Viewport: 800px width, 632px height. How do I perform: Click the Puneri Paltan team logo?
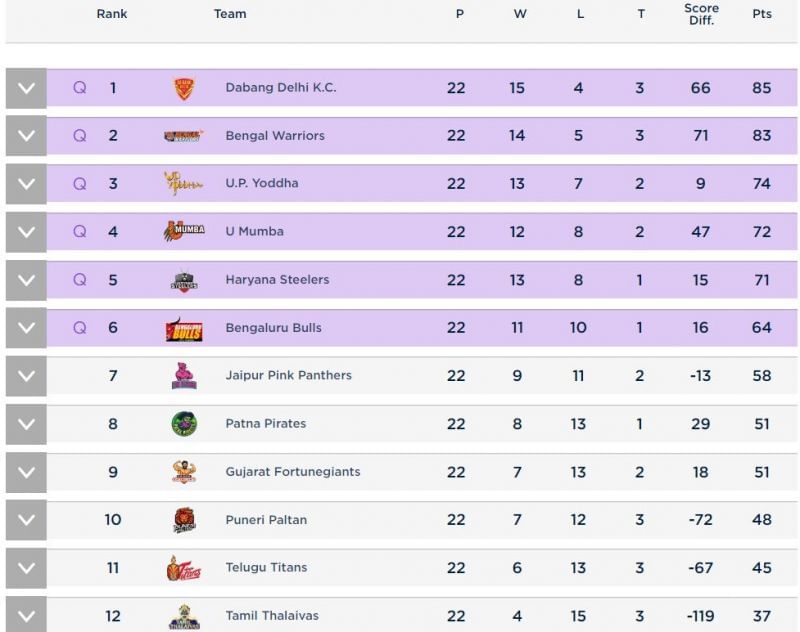point(184,520)
